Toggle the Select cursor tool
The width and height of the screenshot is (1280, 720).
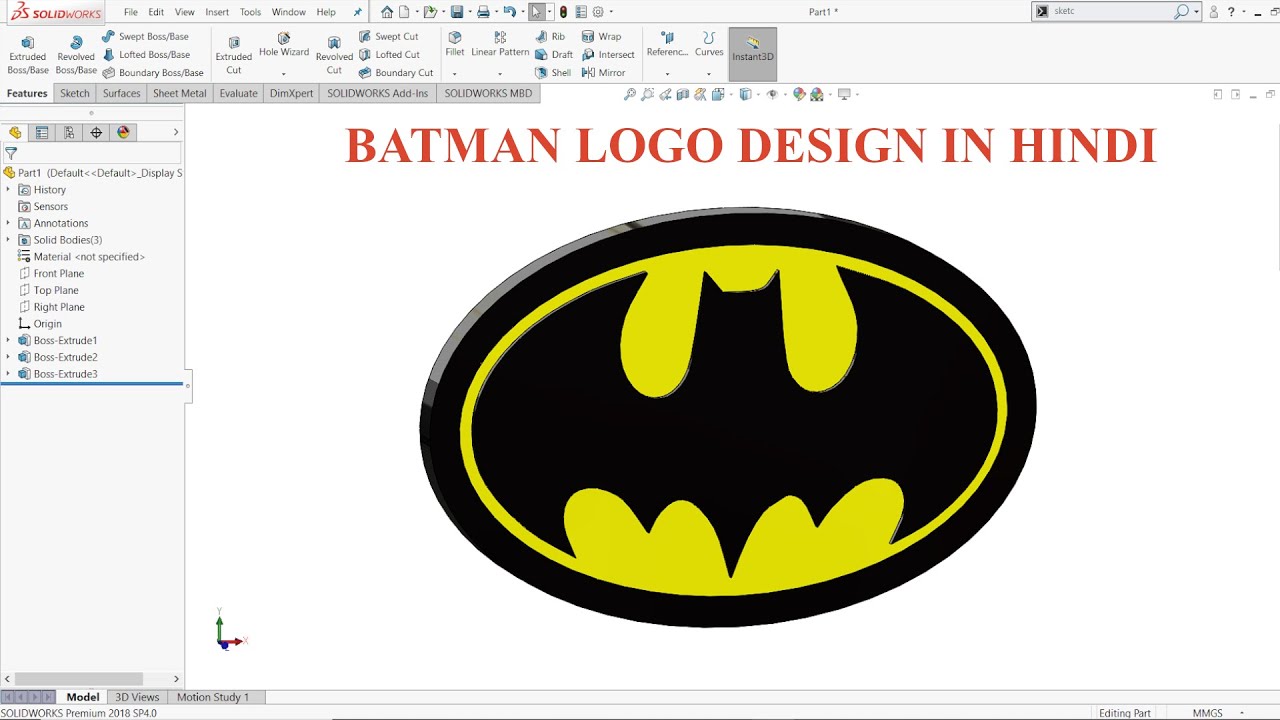(537, 12)
